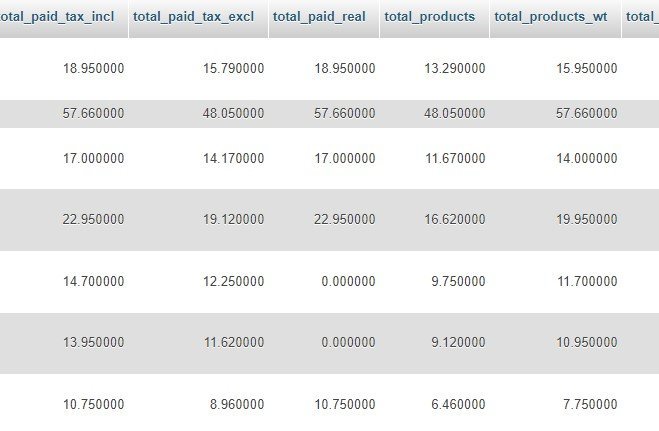Select cell 57.660000 in total_products_wt column
This screenshot has width=659, height=431.
pyautogui.click(x=587, y=113)
